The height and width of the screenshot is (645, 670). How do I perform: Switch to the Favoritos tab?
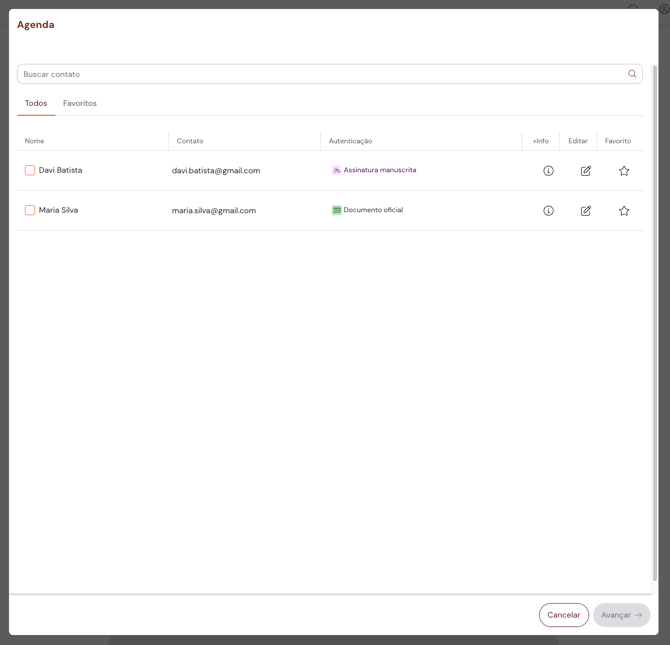pyautogui.click(x=80, y=104)
